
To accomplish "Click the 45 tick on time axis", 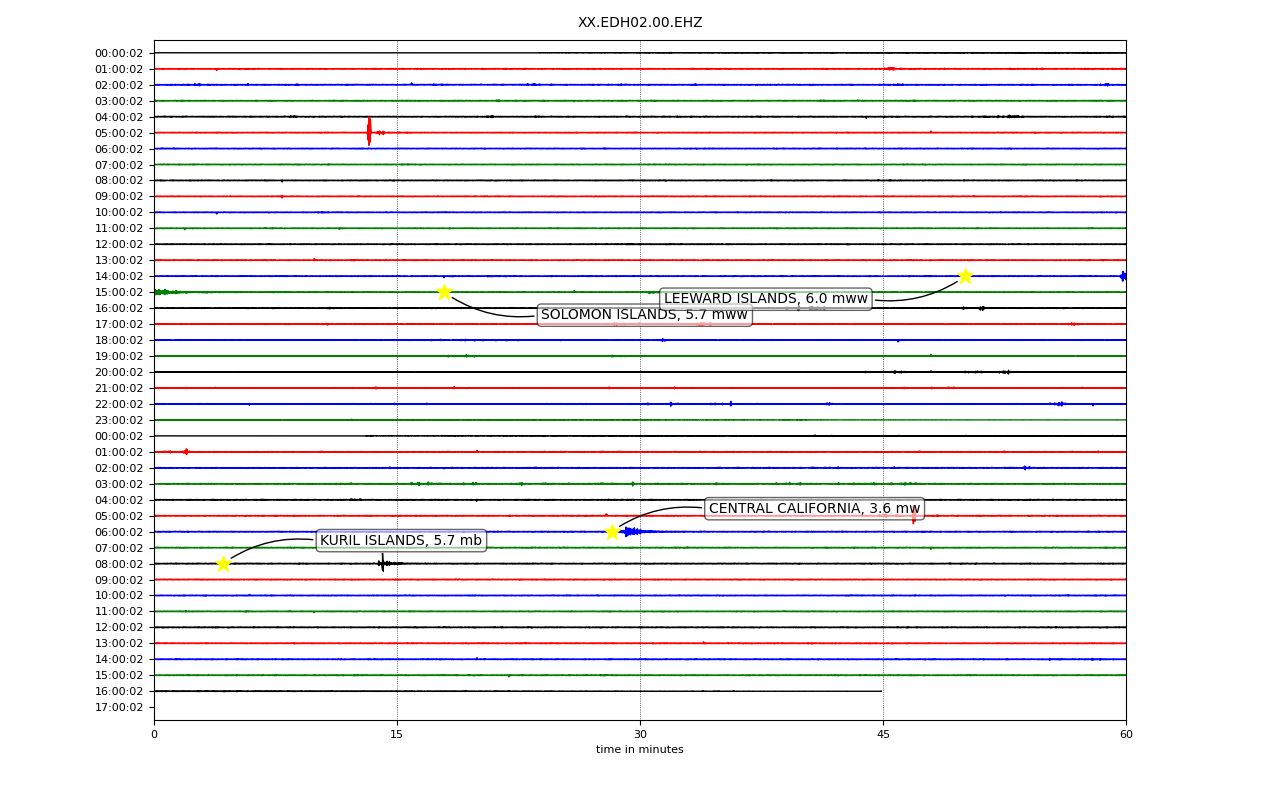I will [883, 735].
